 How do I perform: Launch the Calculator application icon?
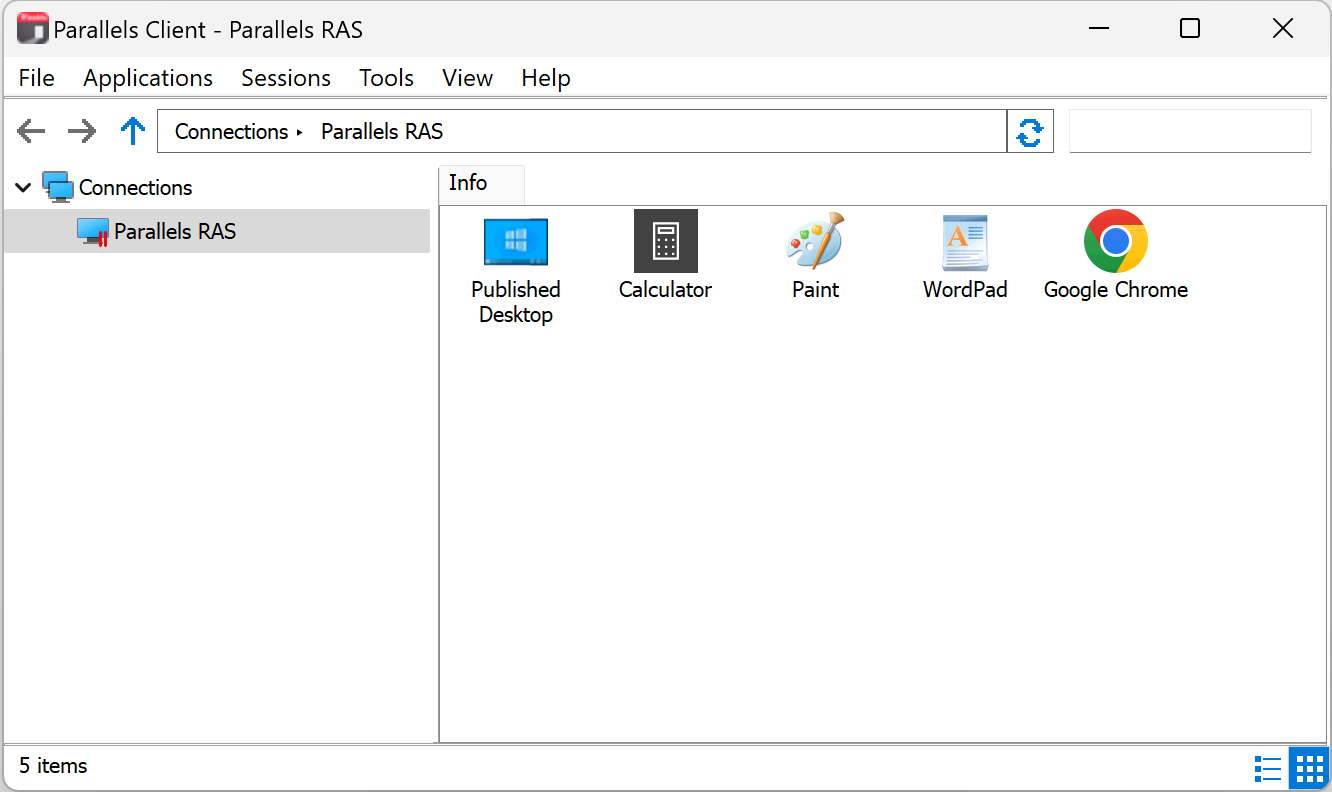pos(665,243)
